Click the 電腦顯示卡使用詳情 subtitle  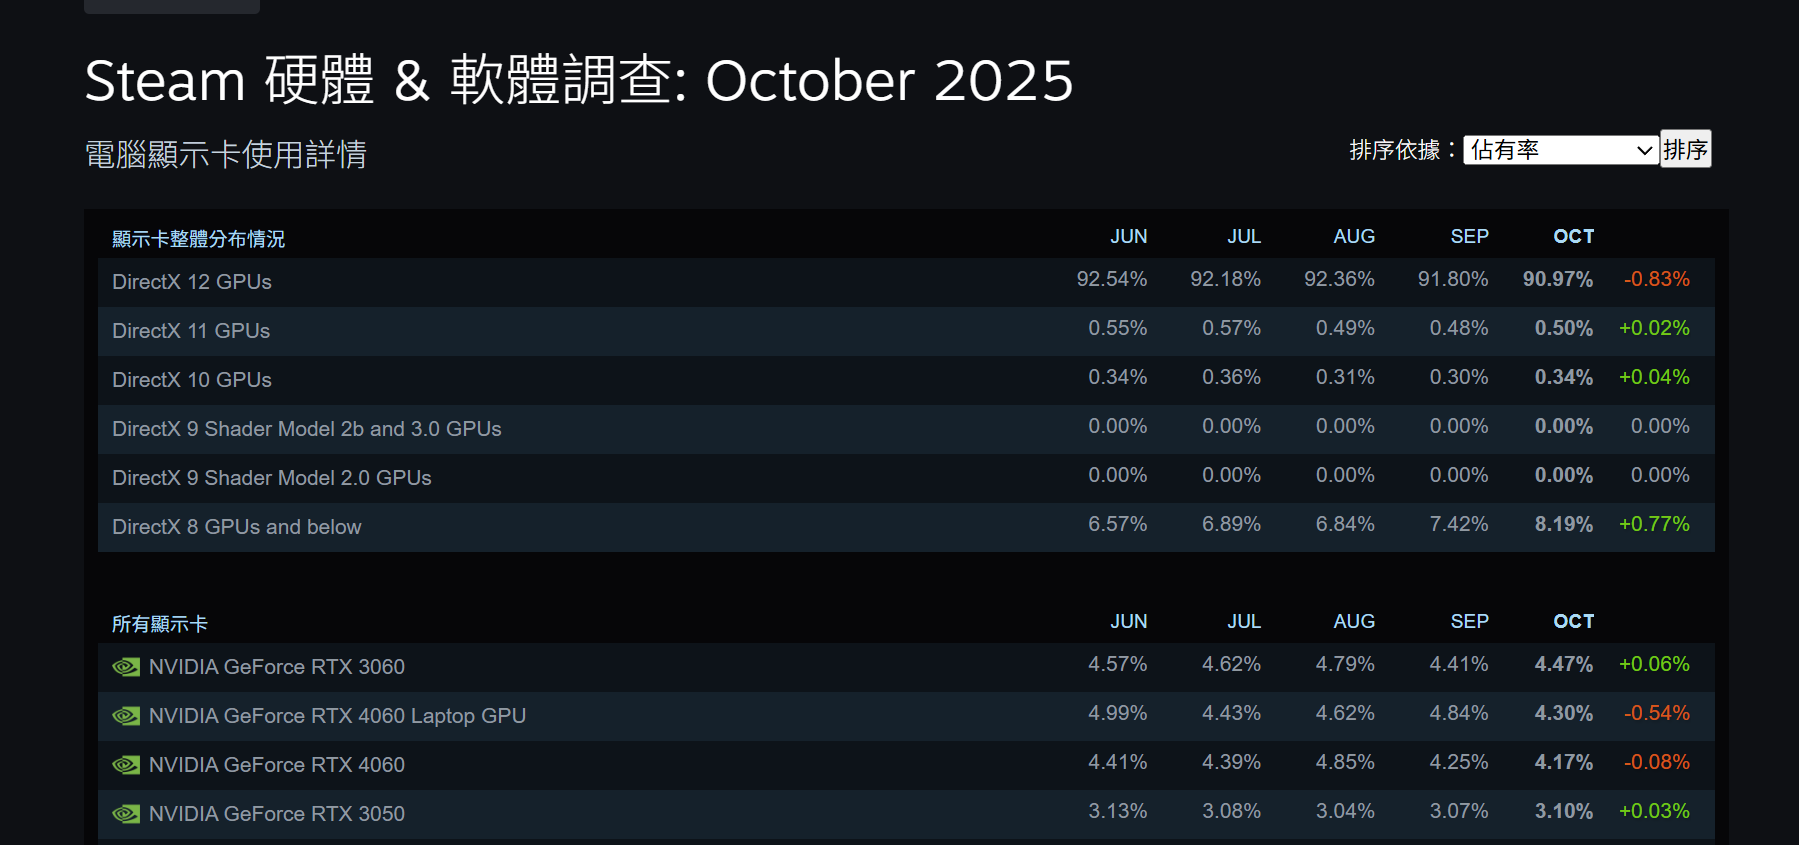click(226, 155)
